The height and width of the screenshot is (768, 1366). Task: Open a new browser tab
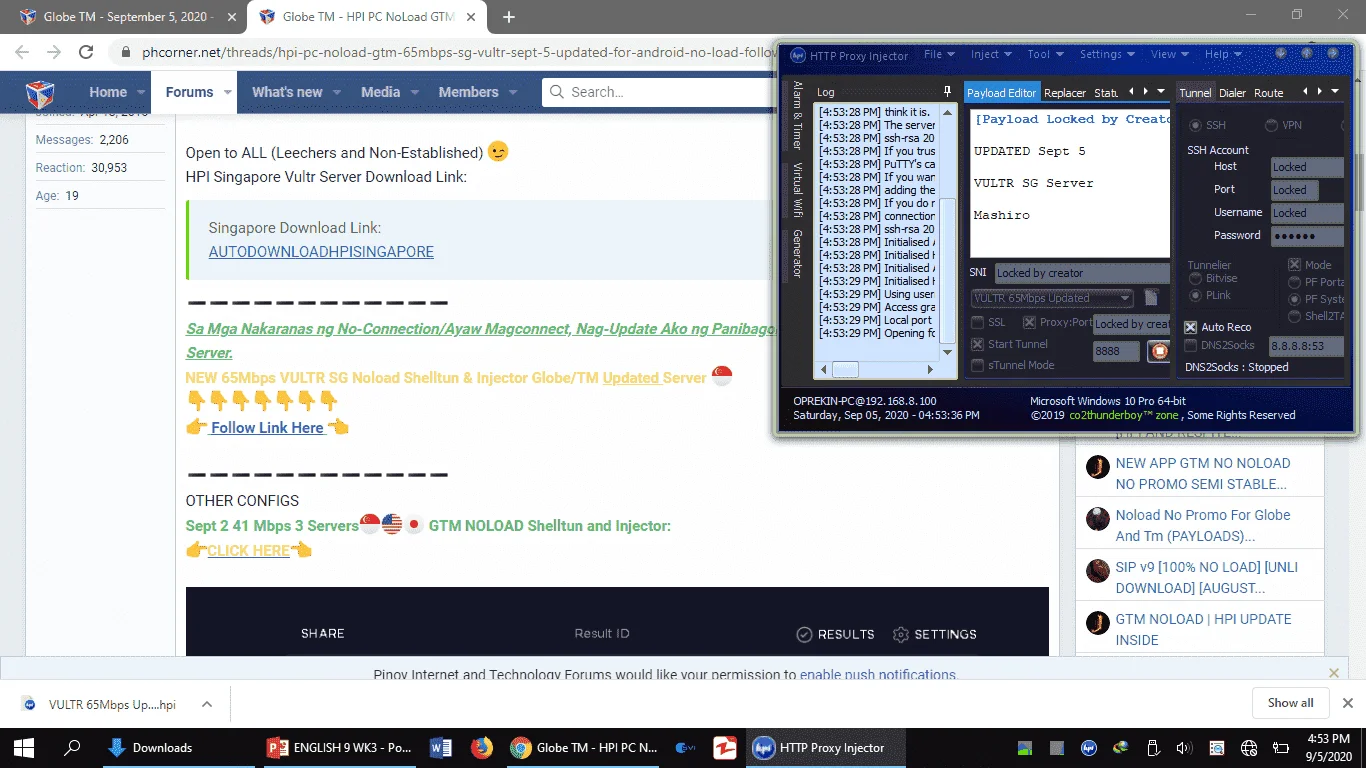click(509, 17)
